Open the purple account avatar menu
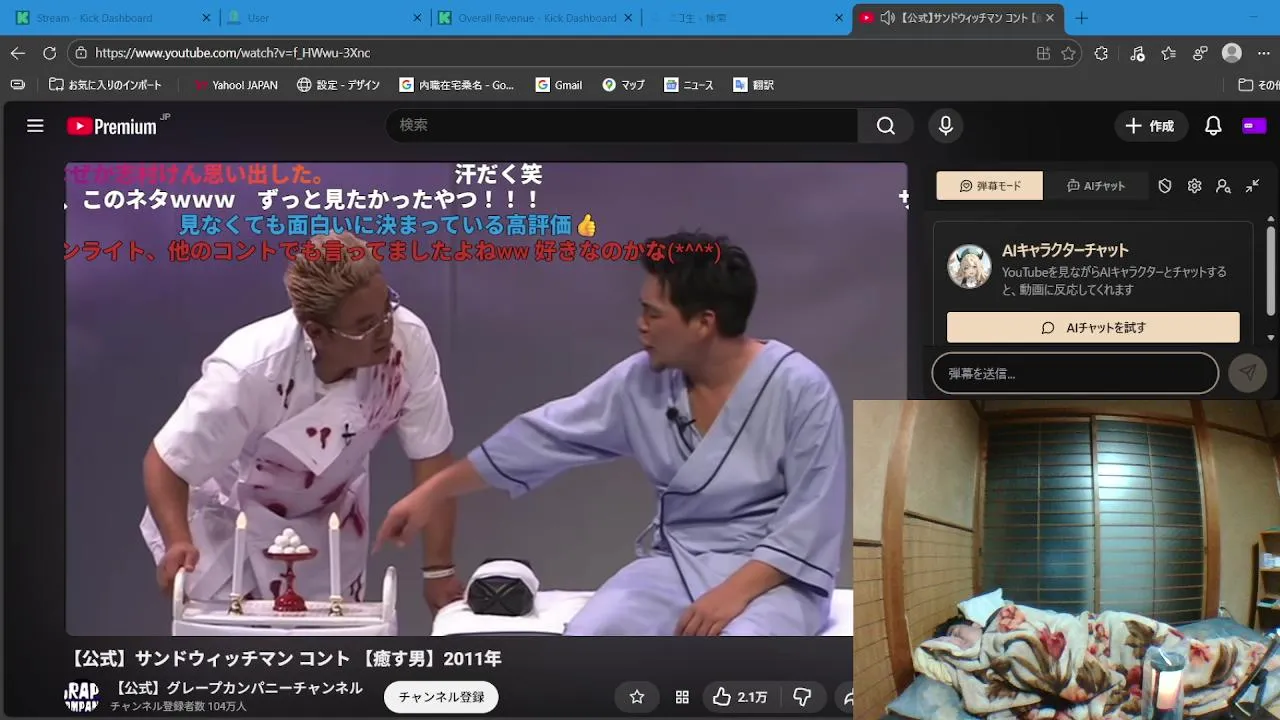 (1254, 126)
